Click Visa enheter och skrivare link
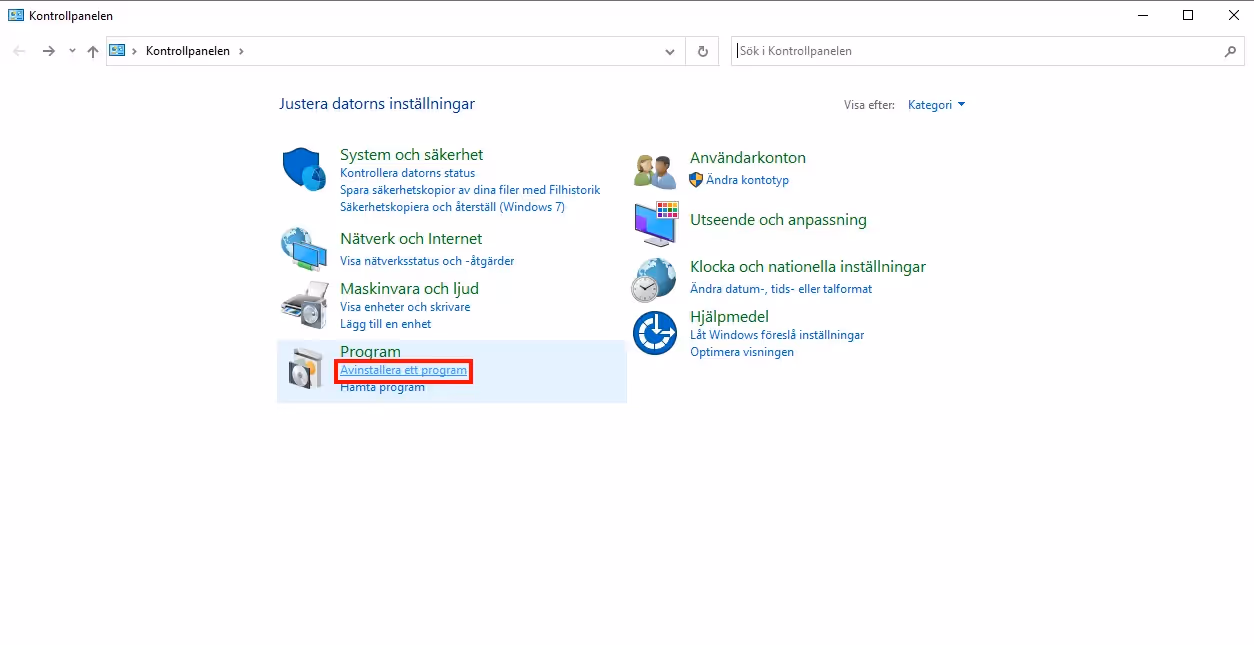Image resolution: width=1254 pixels, height=645 pixels. (x=405, y=307)
